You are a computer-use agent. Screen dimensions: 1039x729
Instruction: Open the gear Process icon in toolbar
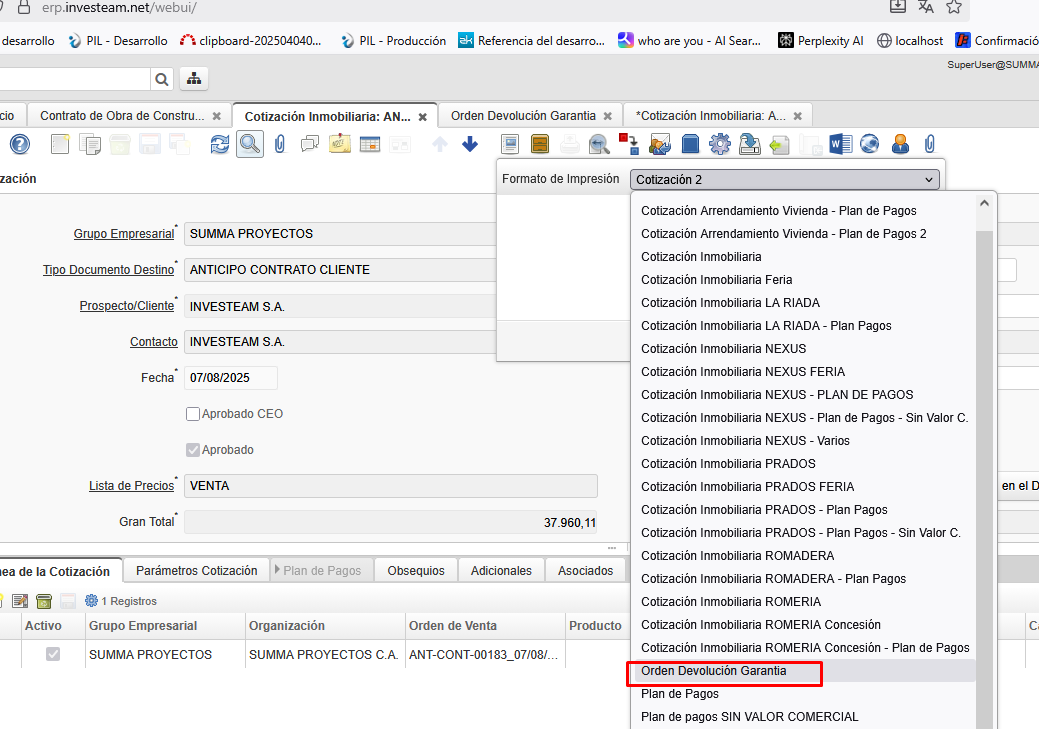(719, 144)
